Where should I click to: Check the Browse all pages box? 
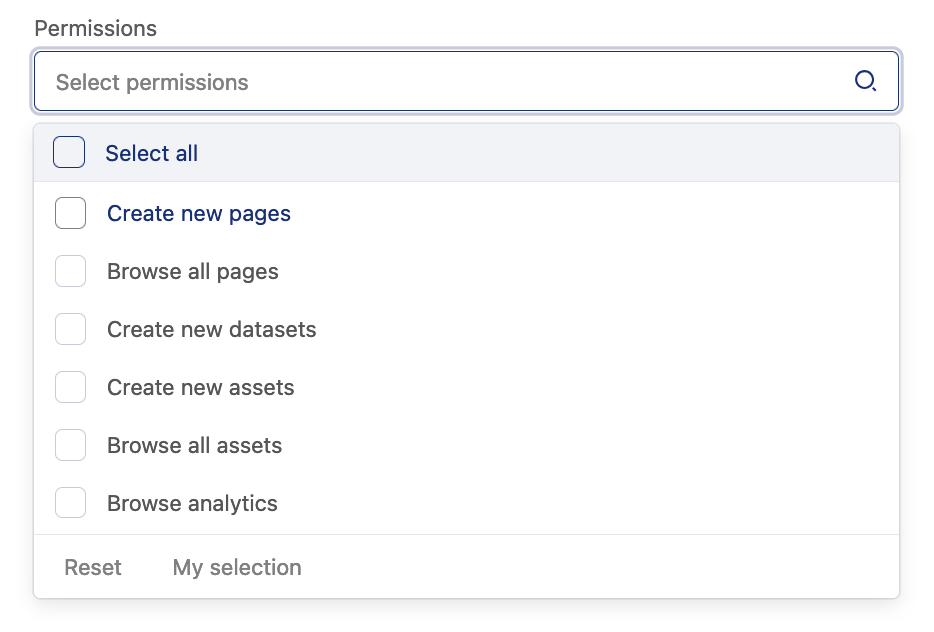[70, 271]
